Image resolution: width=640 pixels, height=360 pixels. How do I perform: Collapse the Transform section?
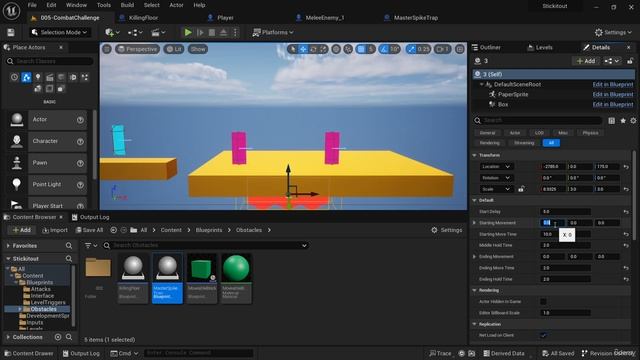(475, 155)
